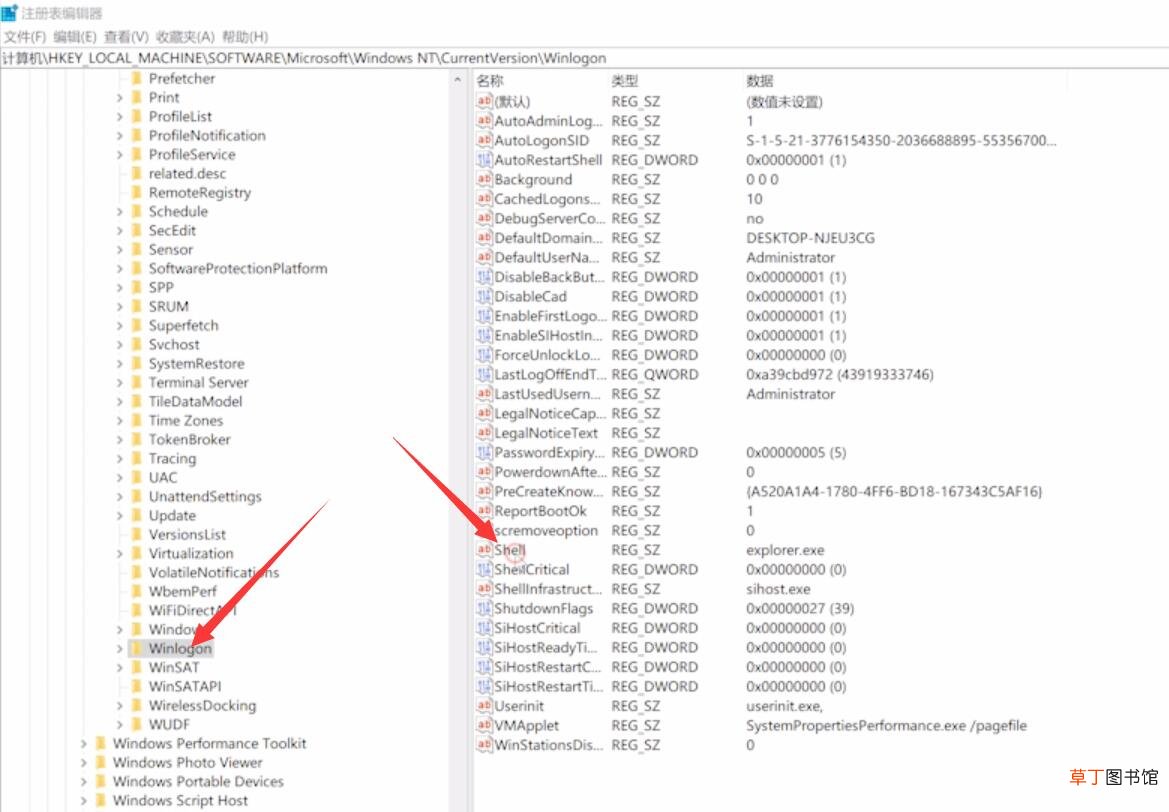
Task: Click the LegalNoticeText string icon
Action: (x=484, y=432)
